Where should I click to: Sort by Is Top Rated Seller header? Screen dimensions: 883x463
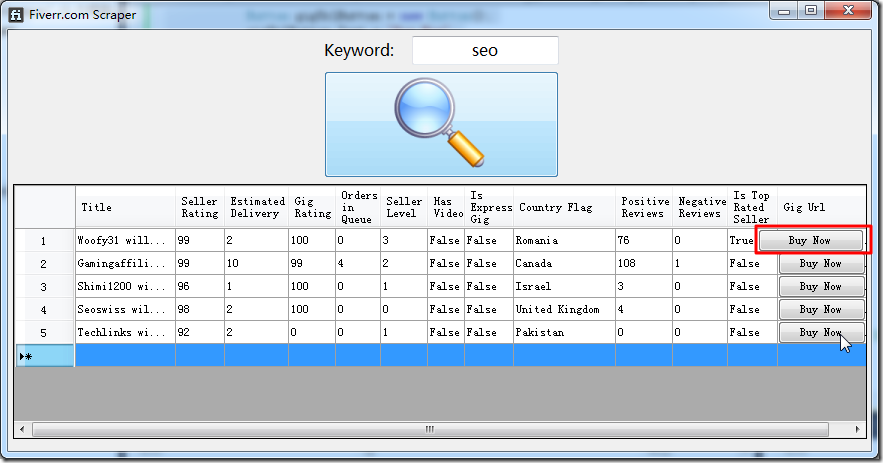pyautogui.click(x=752, y=207)
